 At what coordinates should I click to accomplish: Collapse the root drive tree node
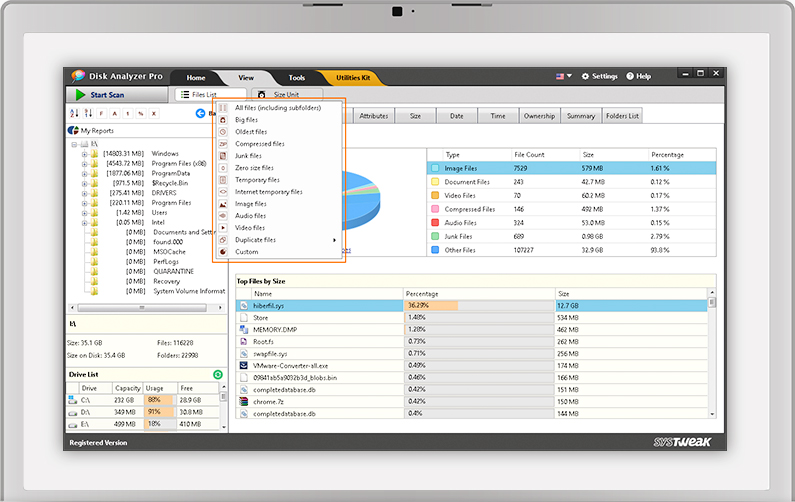click(x=74, y=144)
